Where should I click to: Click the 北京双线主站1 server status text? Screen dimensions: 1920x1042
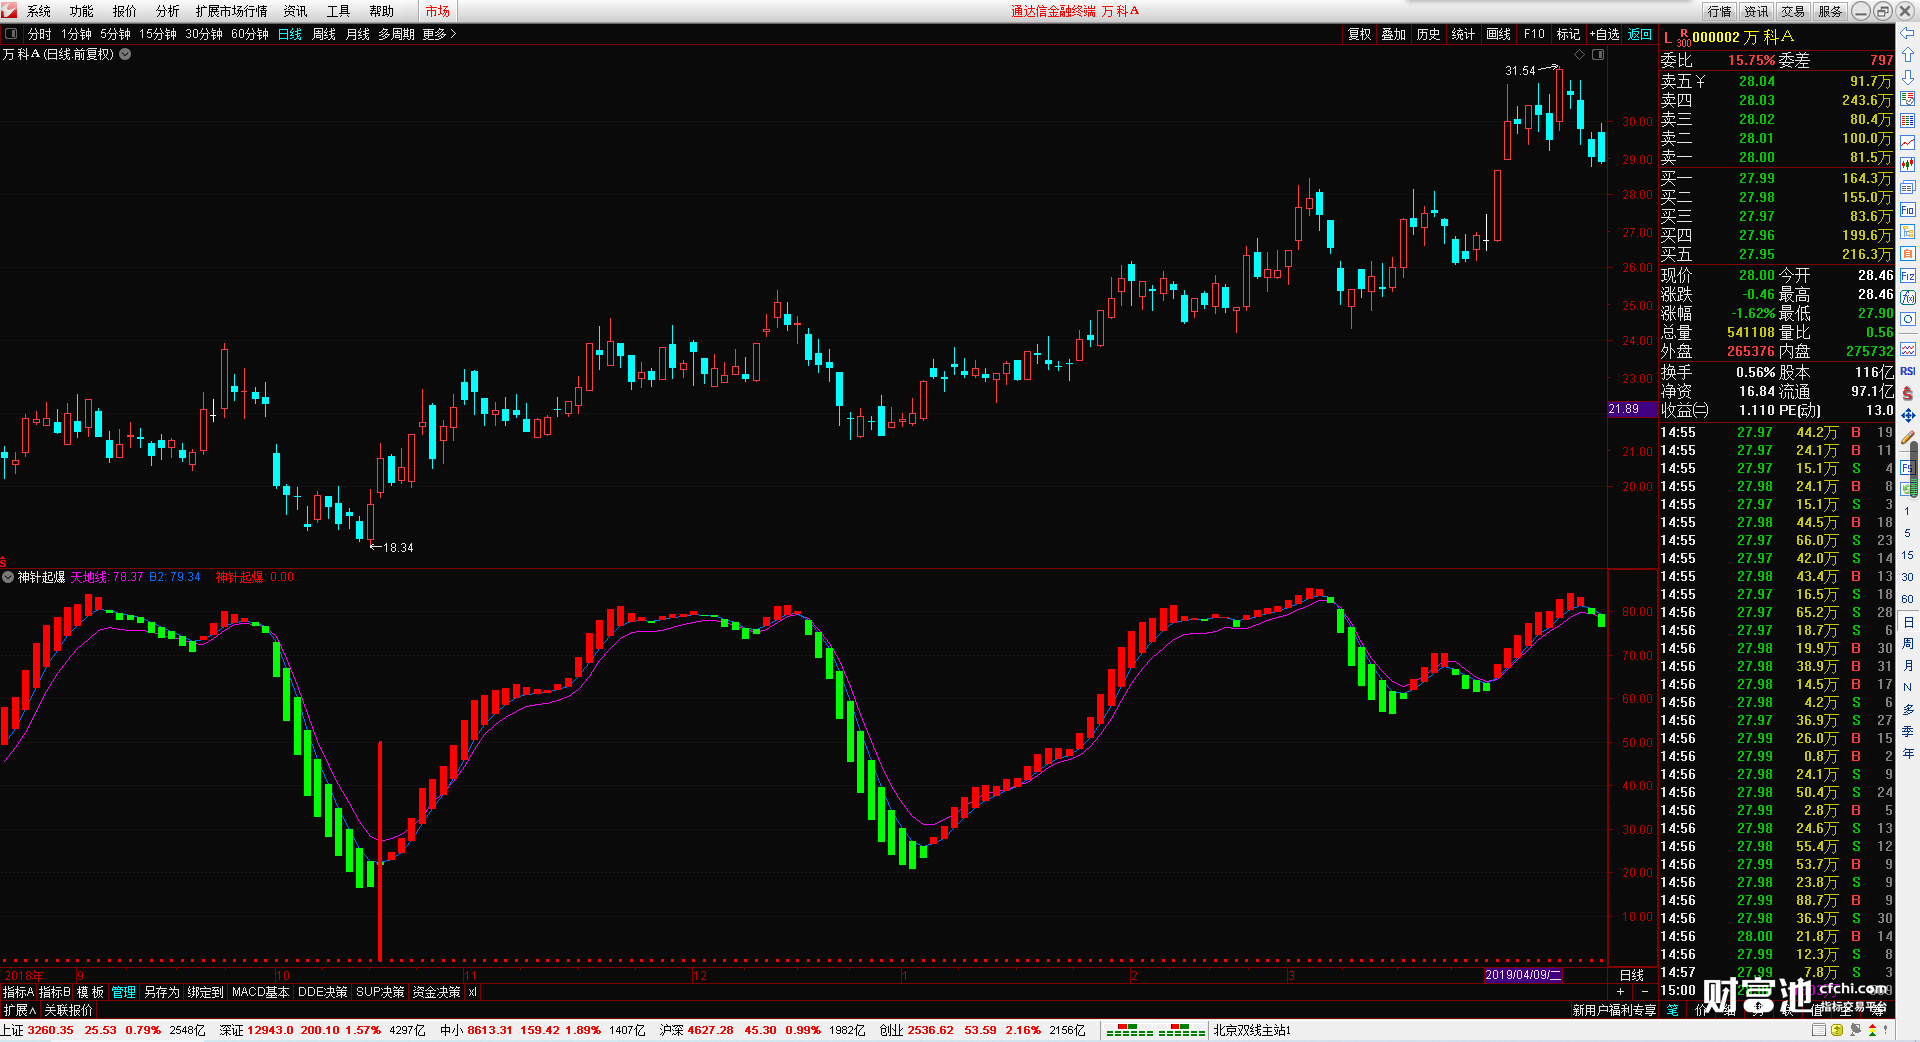[x=1252, y=1030]
